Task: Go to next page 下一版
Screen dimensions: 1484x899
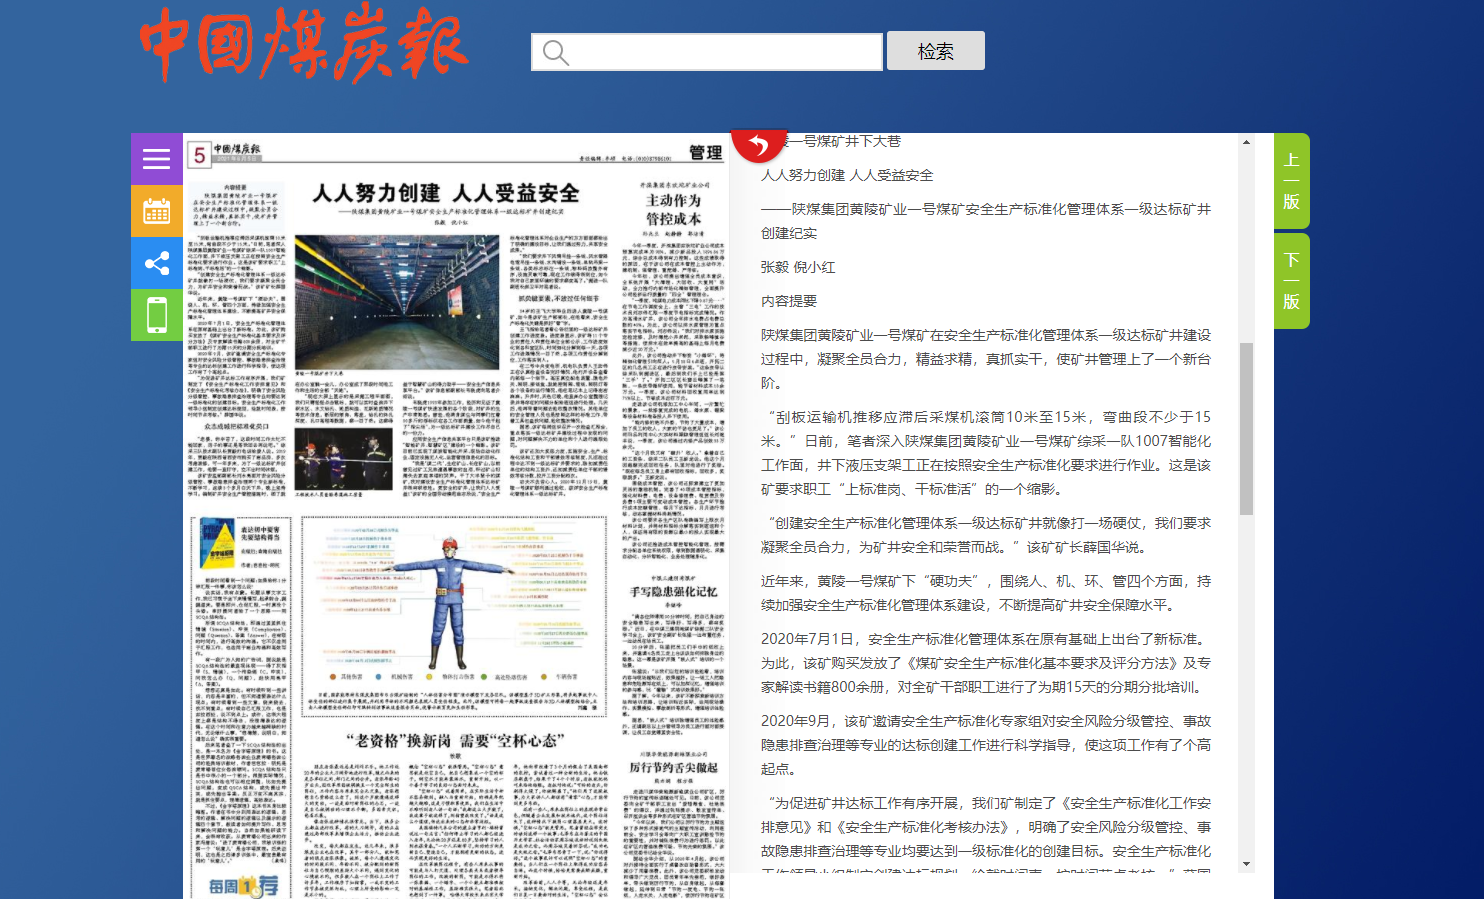Action: (1291, 281)
